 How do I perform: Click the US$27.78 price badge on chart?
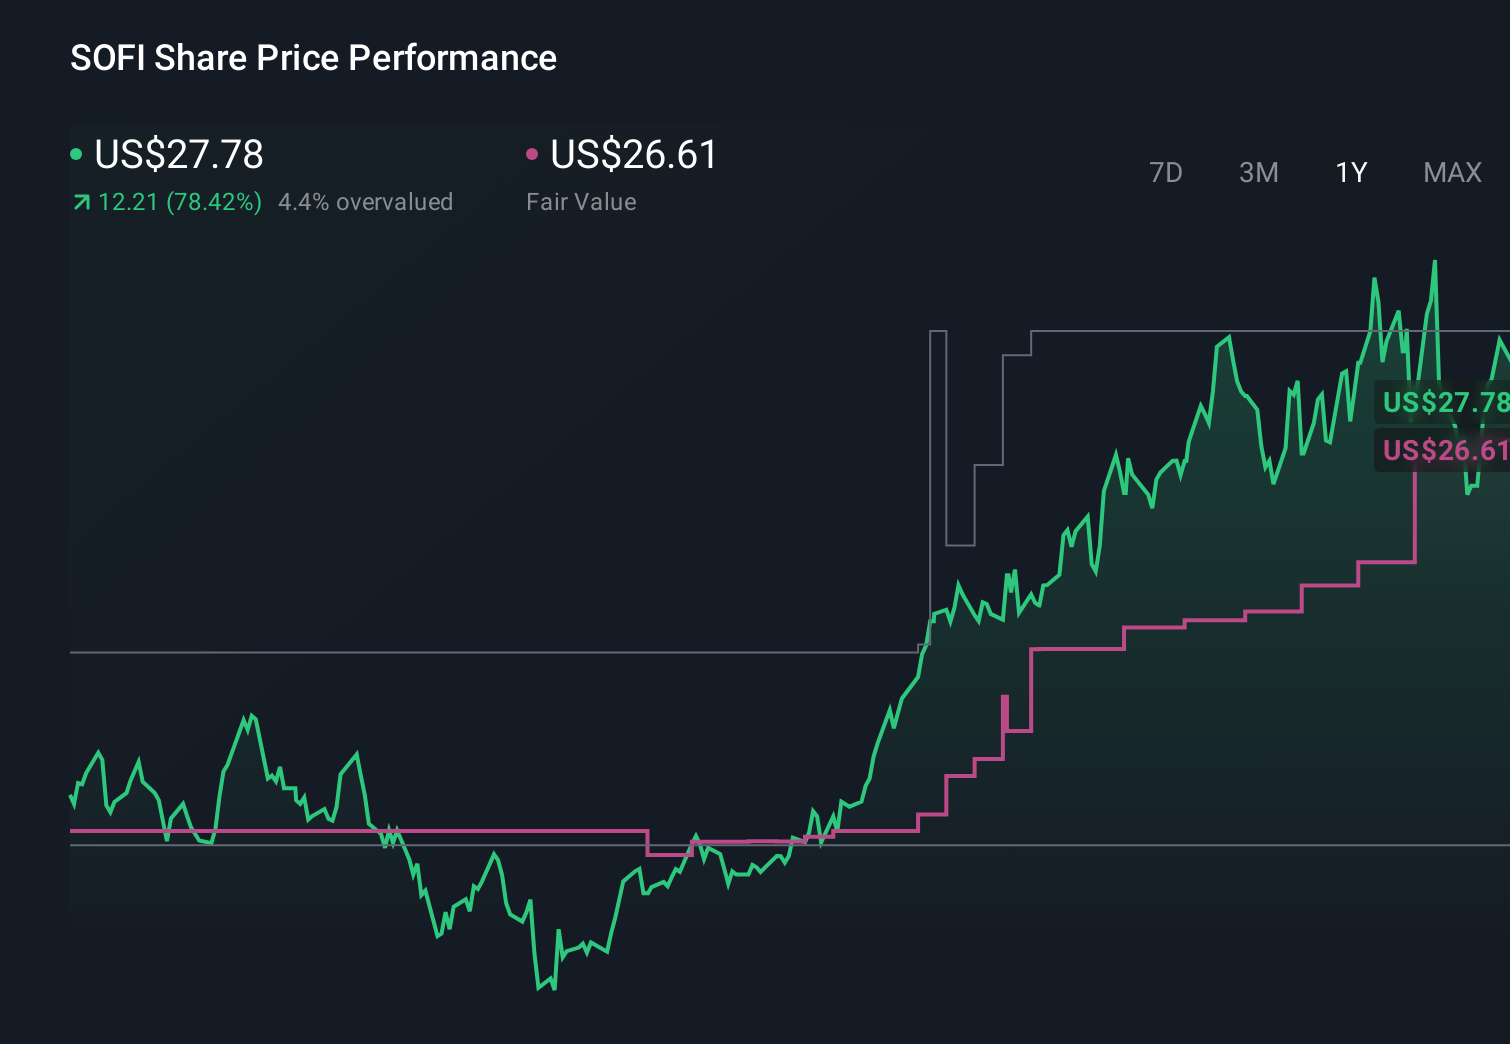[x=1445, y=403]
